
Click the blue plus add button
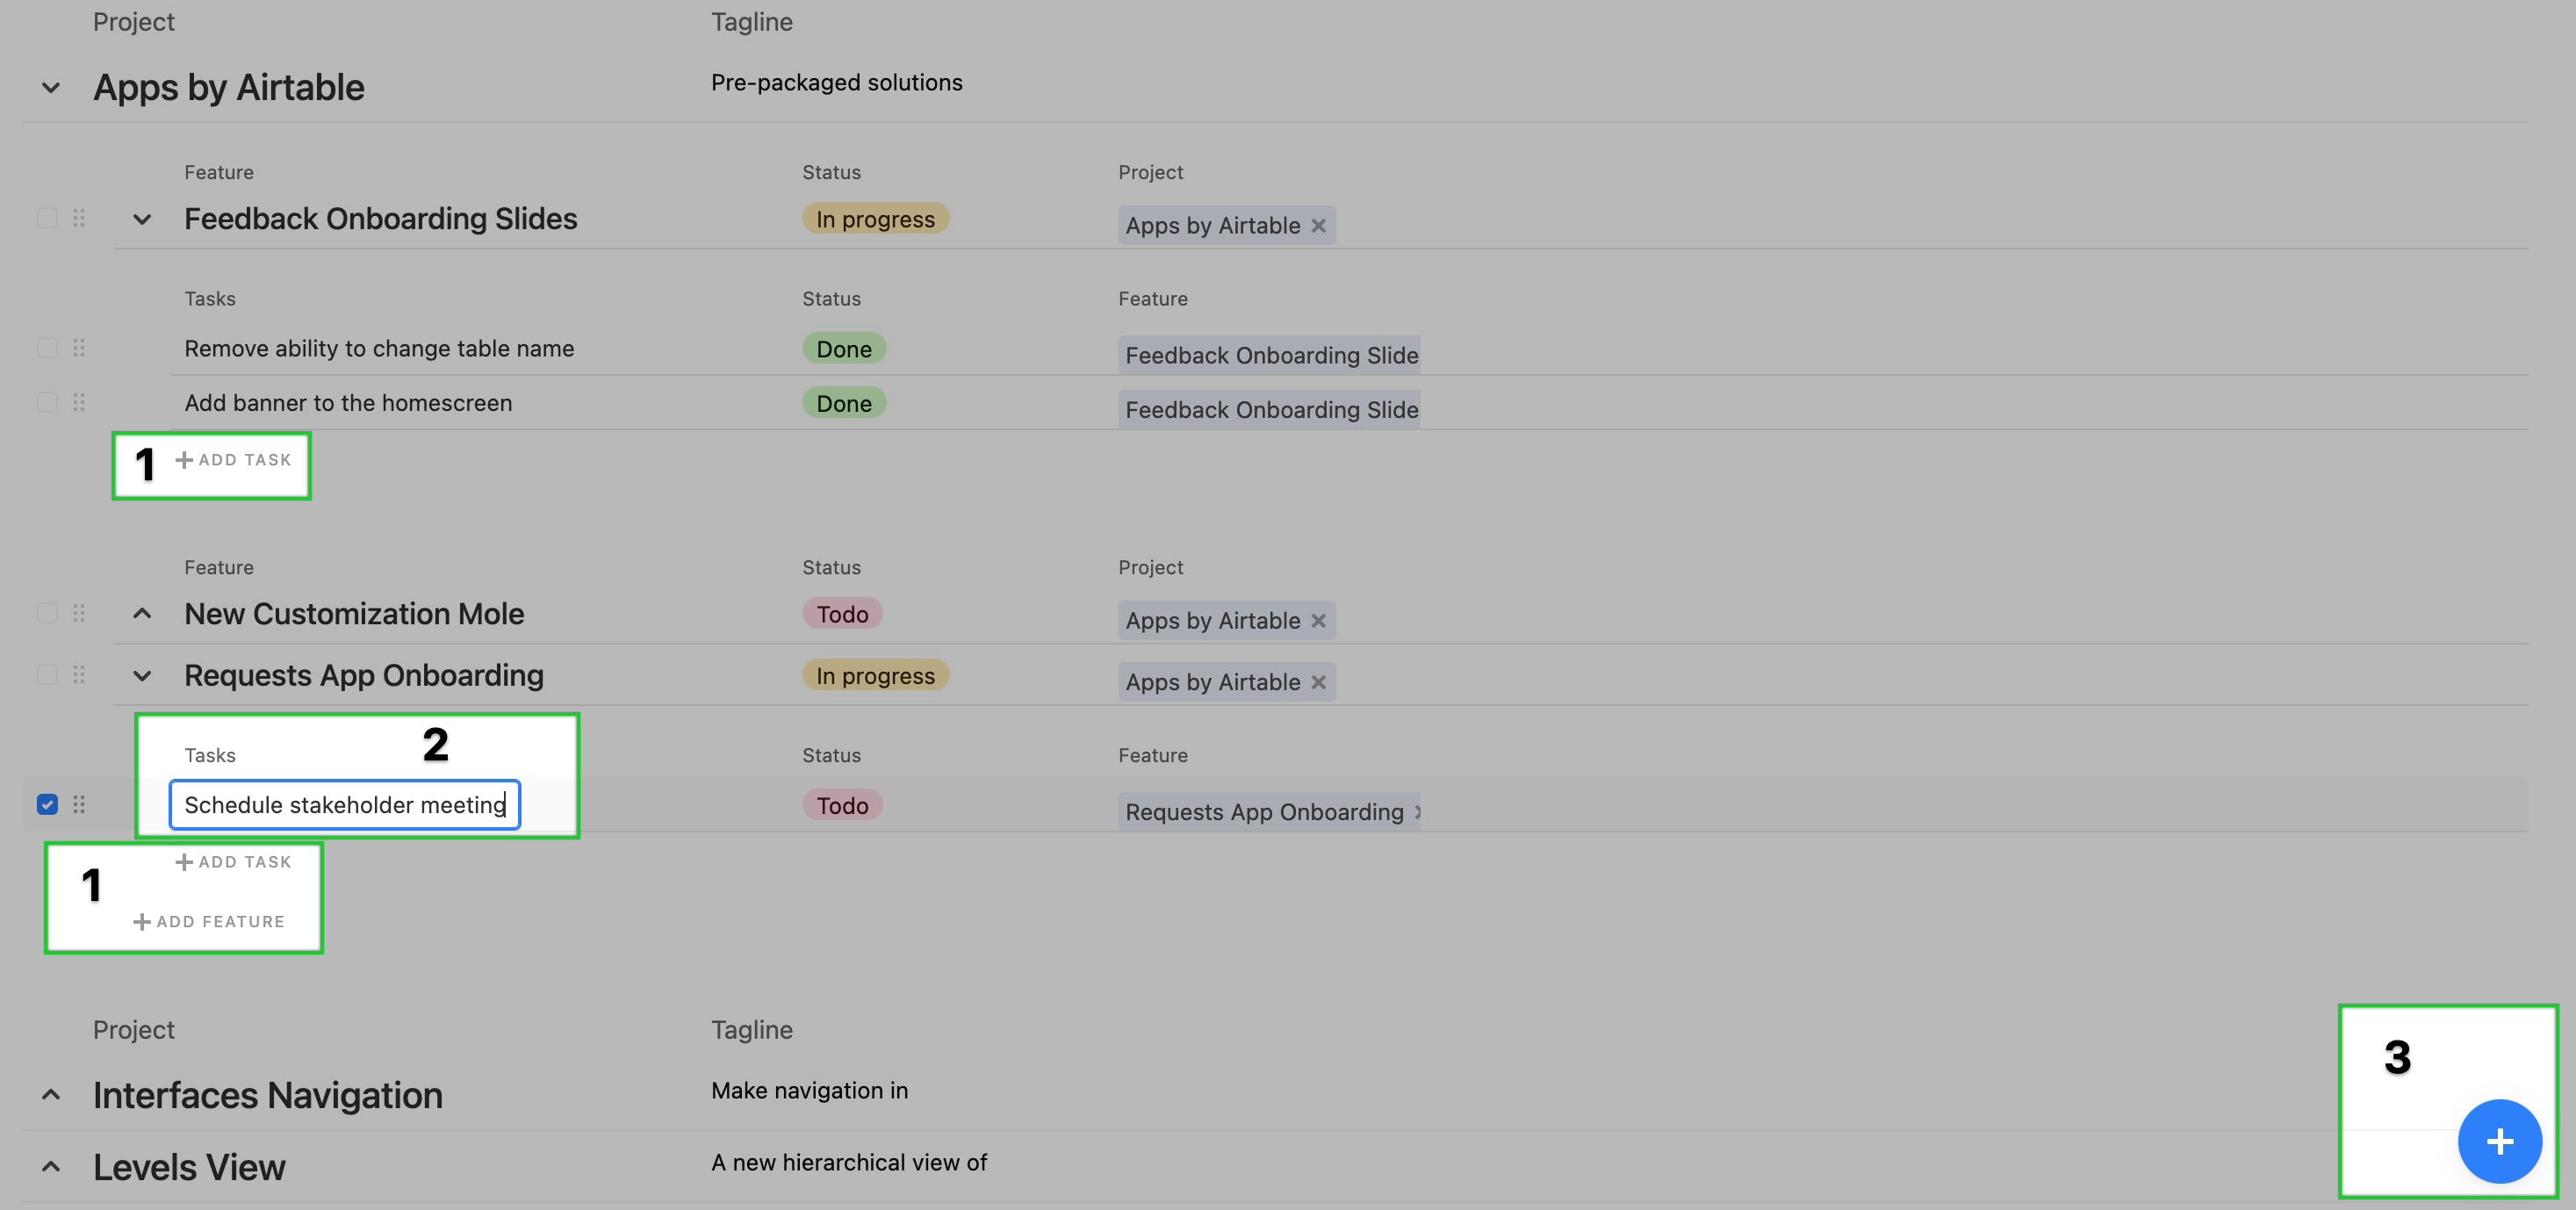2499,1141
